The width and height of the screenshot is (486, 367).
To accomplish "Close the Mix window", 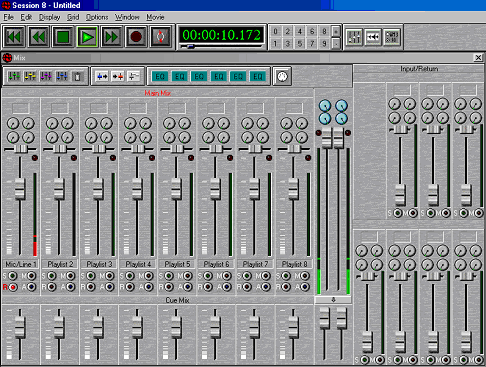I will (x=478, y=58).
